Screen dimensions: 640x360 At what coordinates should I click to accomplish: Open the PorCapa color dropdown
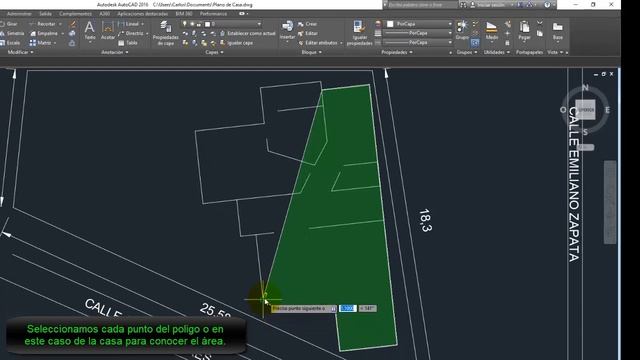[x=450, y=24]
